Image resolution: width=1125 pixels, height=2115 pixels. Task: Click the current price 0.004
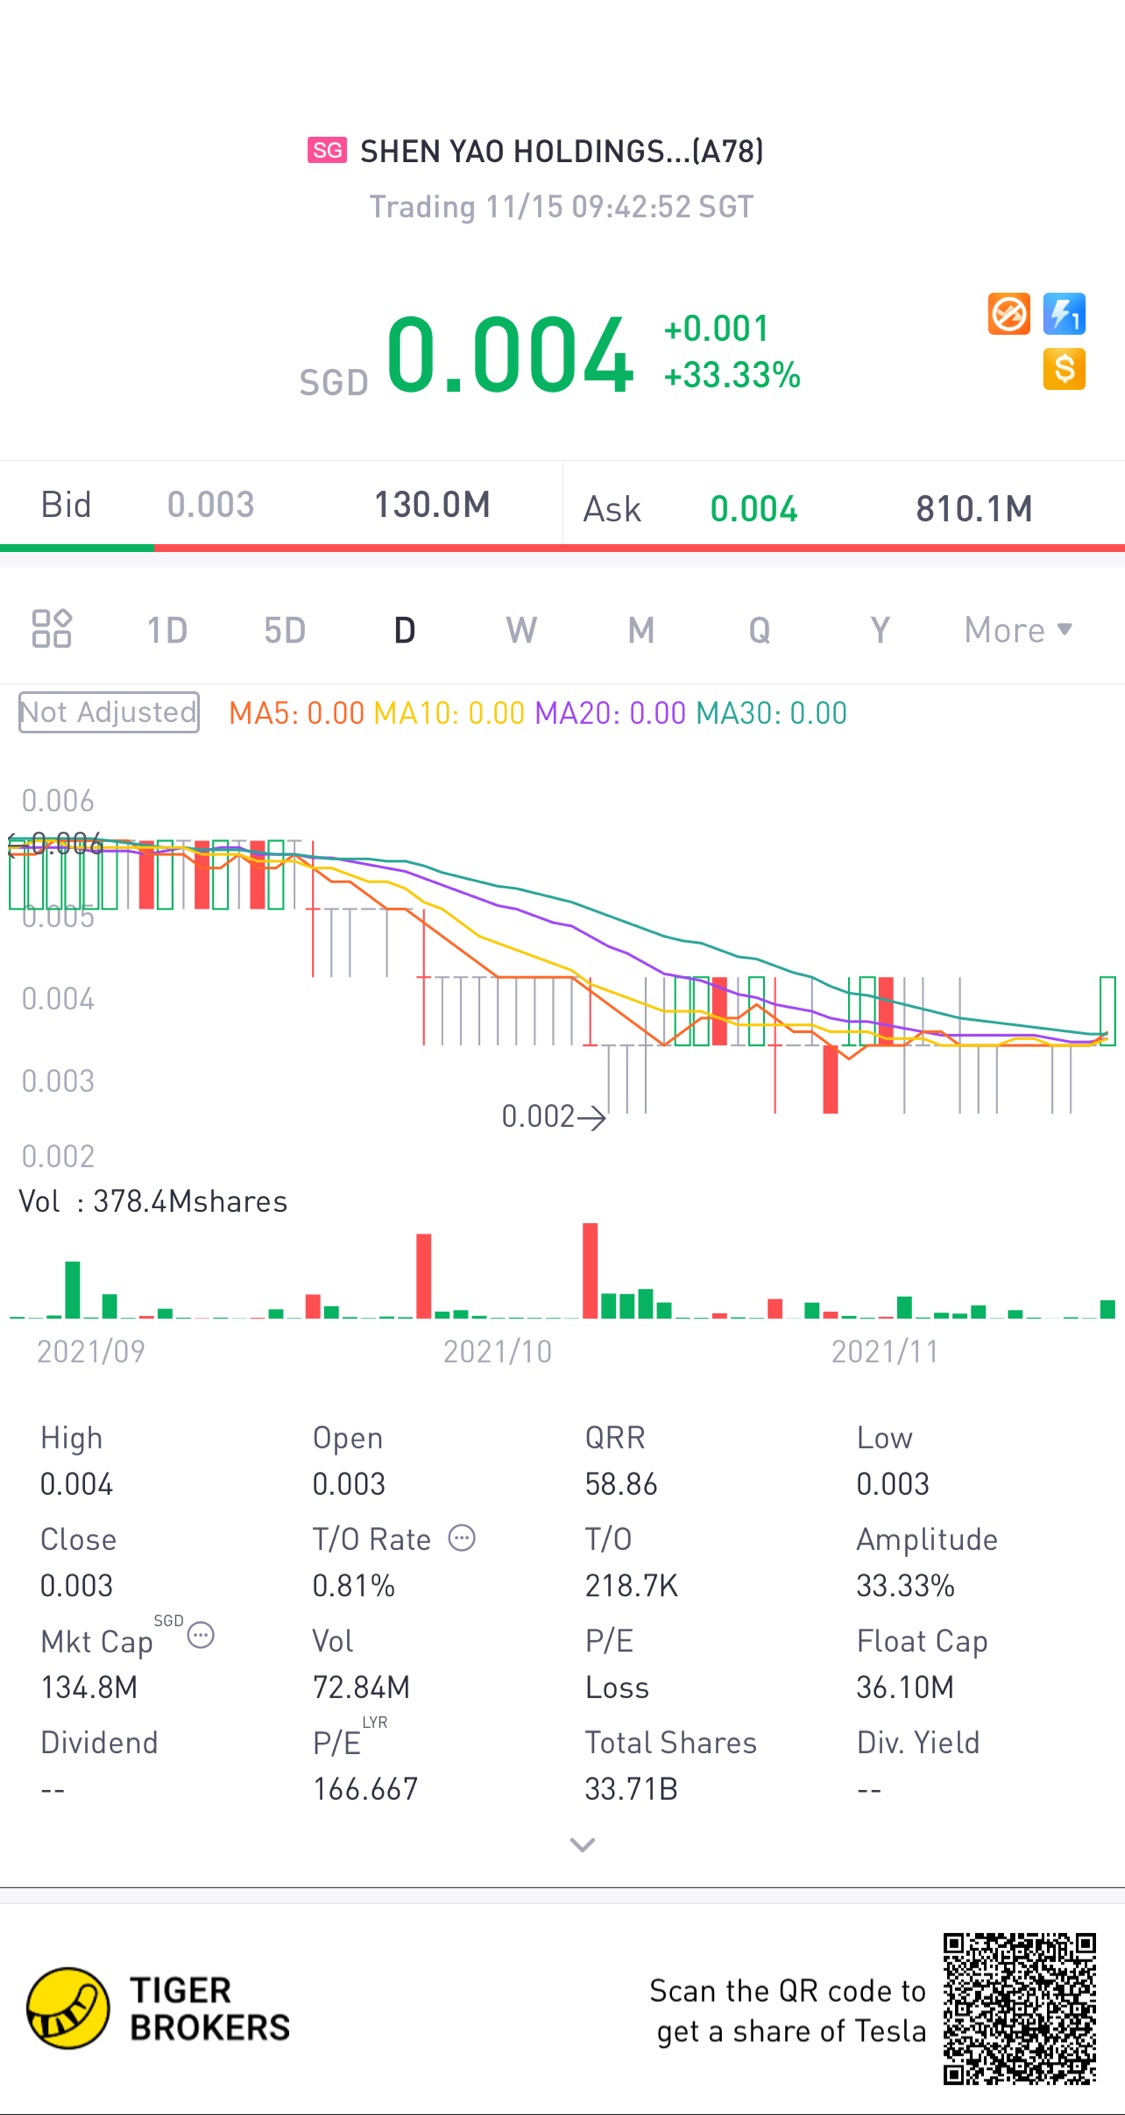(x=510, y=354)
